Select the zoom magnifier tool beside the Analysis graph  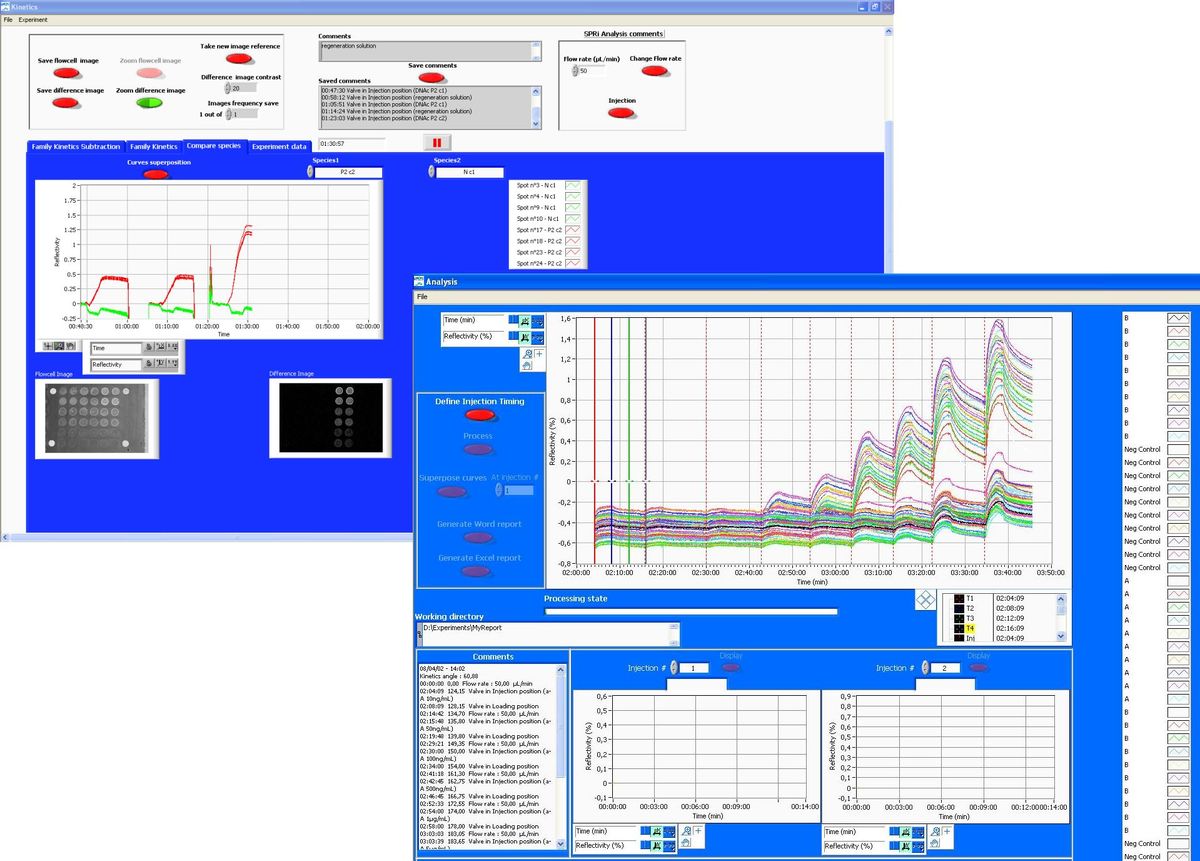point(527,354)
